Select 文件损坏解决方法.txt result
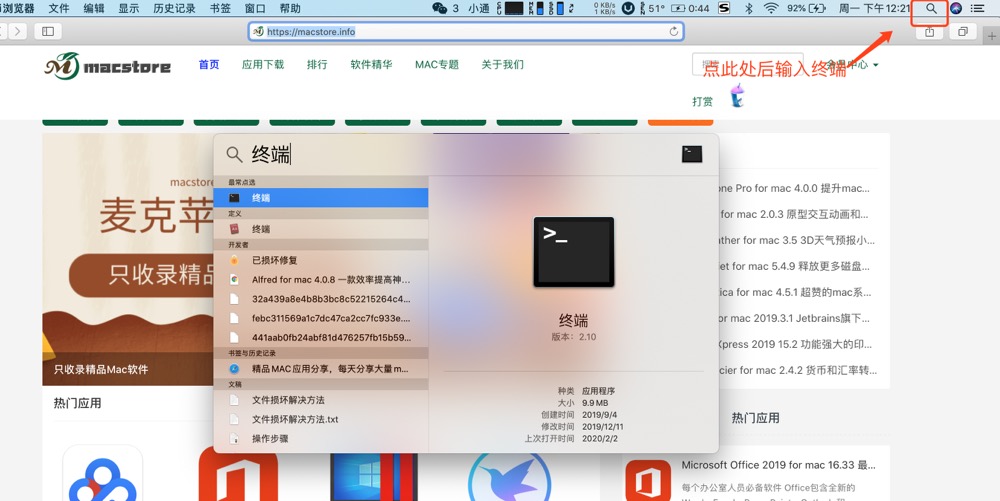The image size is (1000, 501). tap(321, 419)
